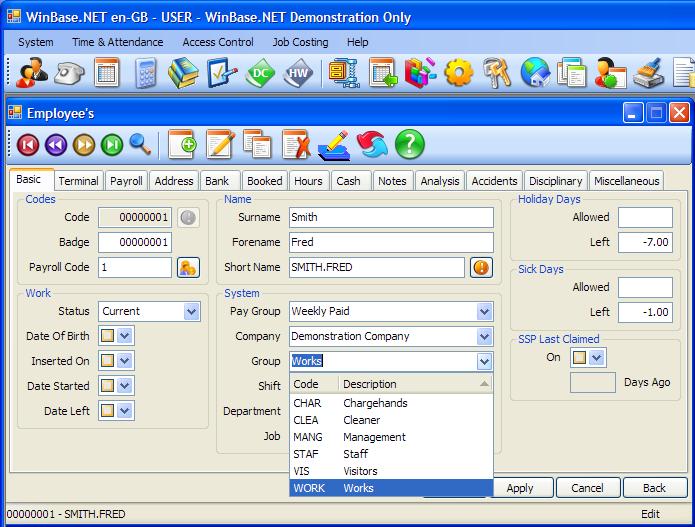The image size is (695, 527).
Task: Click the orange exclamation Short Name button
Action: pos(481,267)
